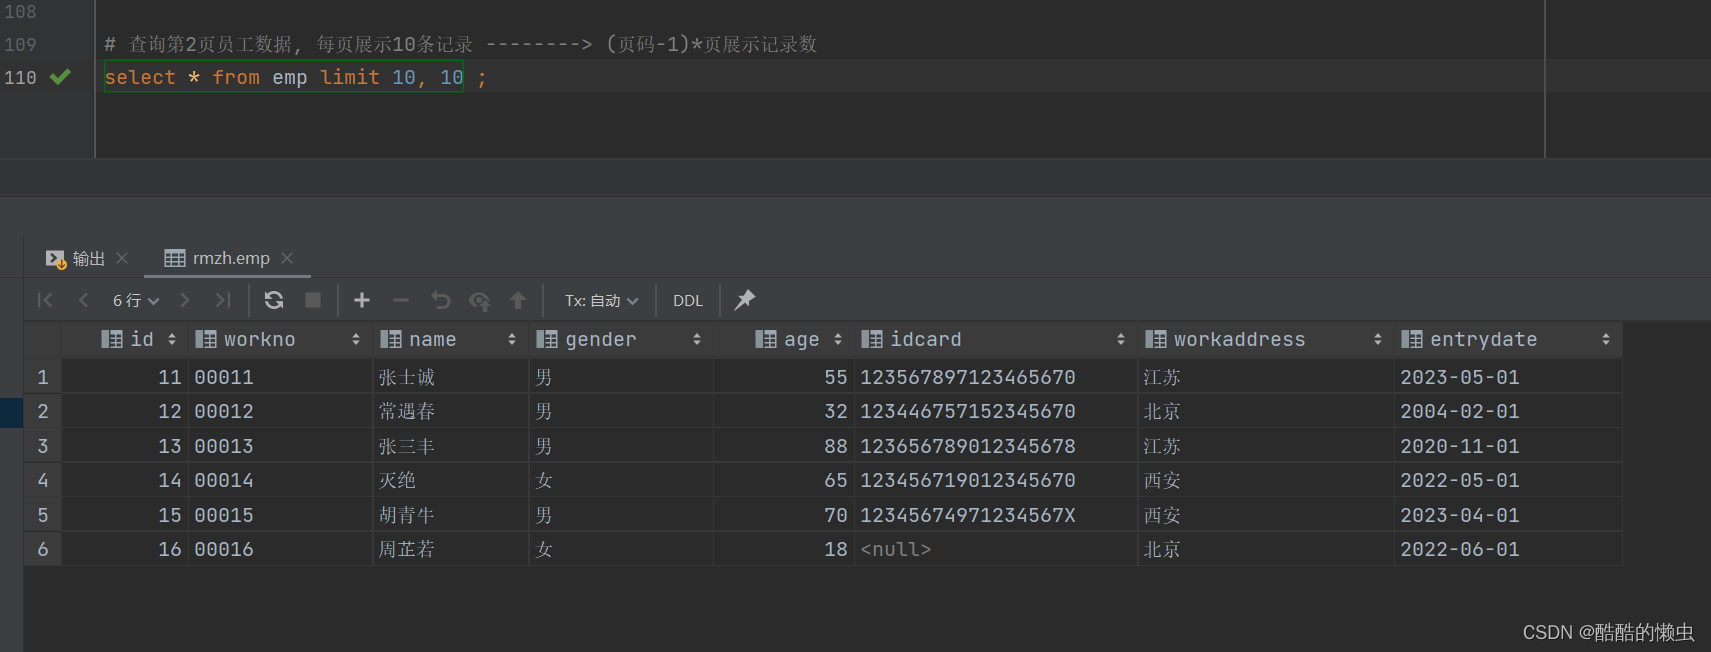Go to first page of results
This screenshot has width=1711, height=652.
click(45, 300)
